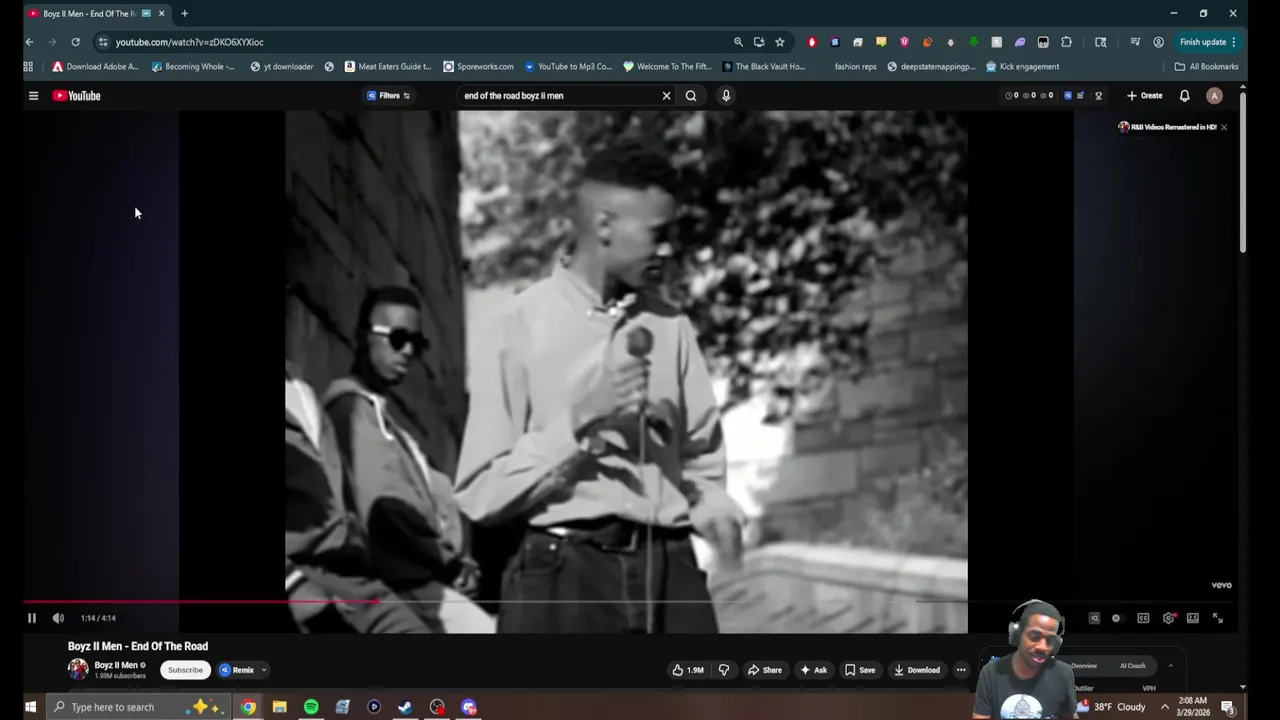
Task: Open the bookmarks apps grid icon
Action: point(28,67)
